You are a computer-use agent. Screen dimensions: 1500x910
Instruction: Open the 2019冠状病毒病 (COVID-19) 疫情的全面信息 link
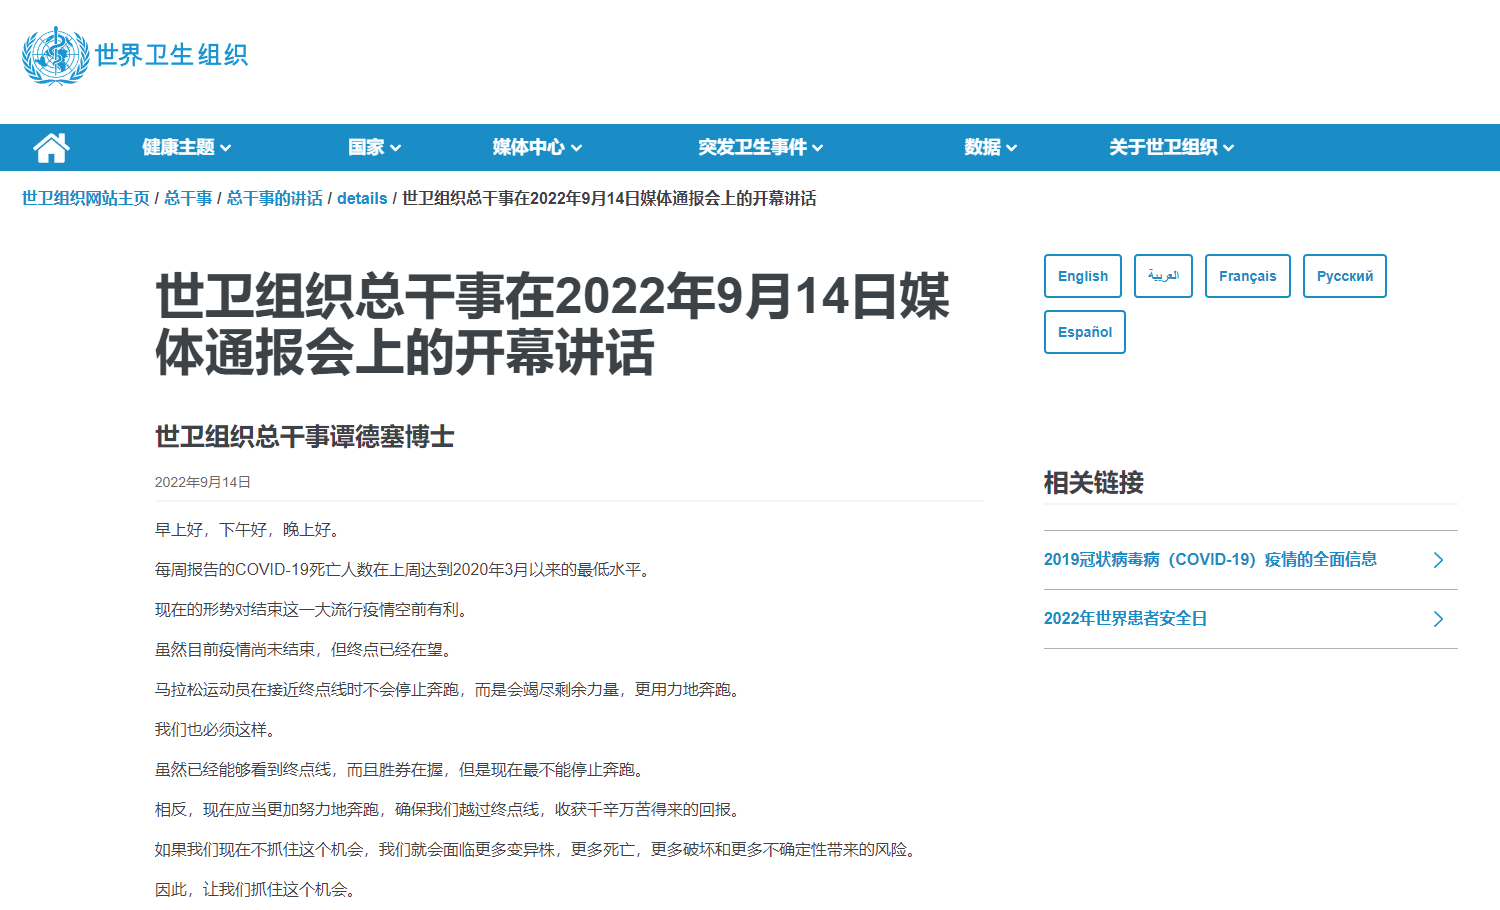coord(1210,560)
